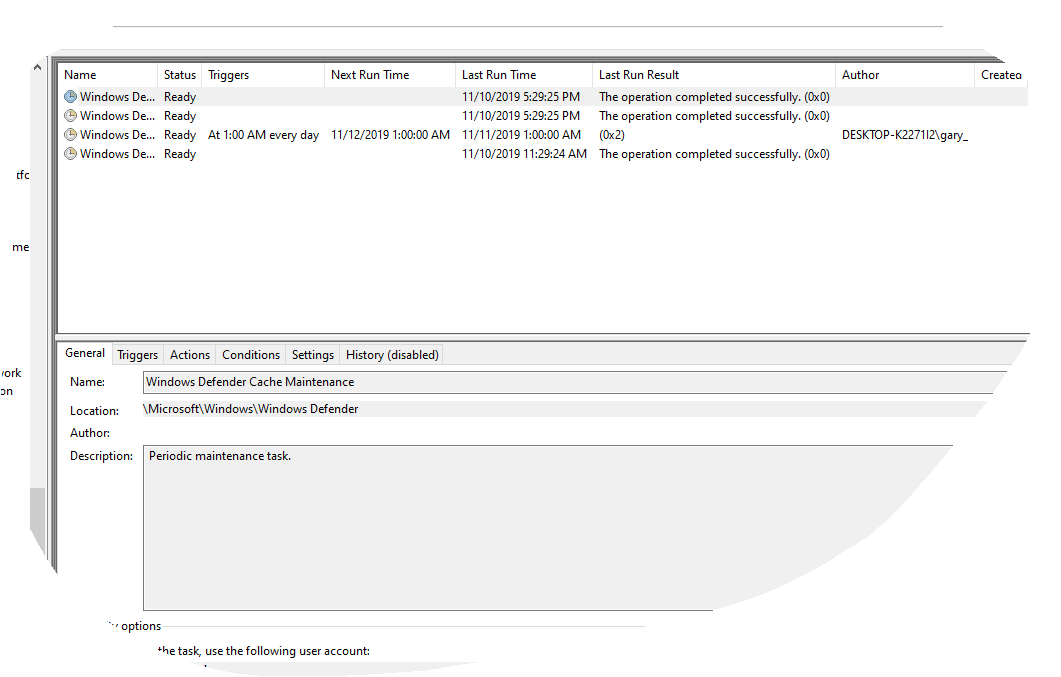Click the Description: label in the General tab
Image resolution: width=1061 pixels, height=677 pixels.
(101, 456)
